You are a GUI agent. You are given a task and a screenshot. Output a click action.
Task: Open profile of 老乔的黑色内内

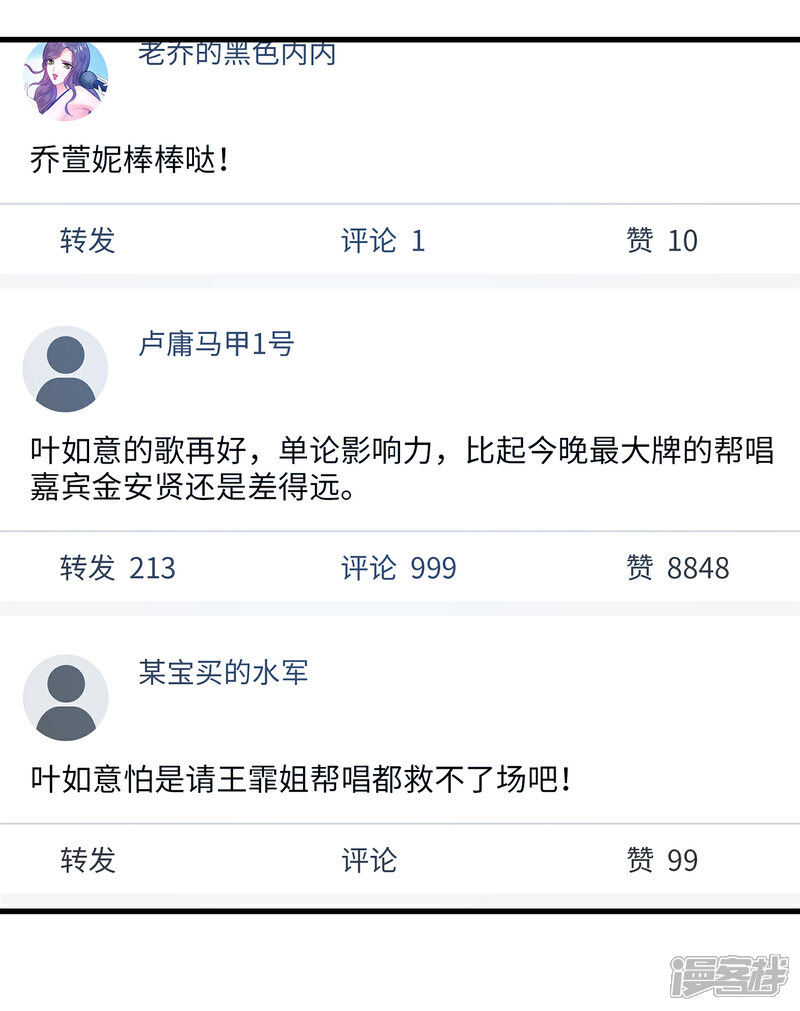pos(236,54)
